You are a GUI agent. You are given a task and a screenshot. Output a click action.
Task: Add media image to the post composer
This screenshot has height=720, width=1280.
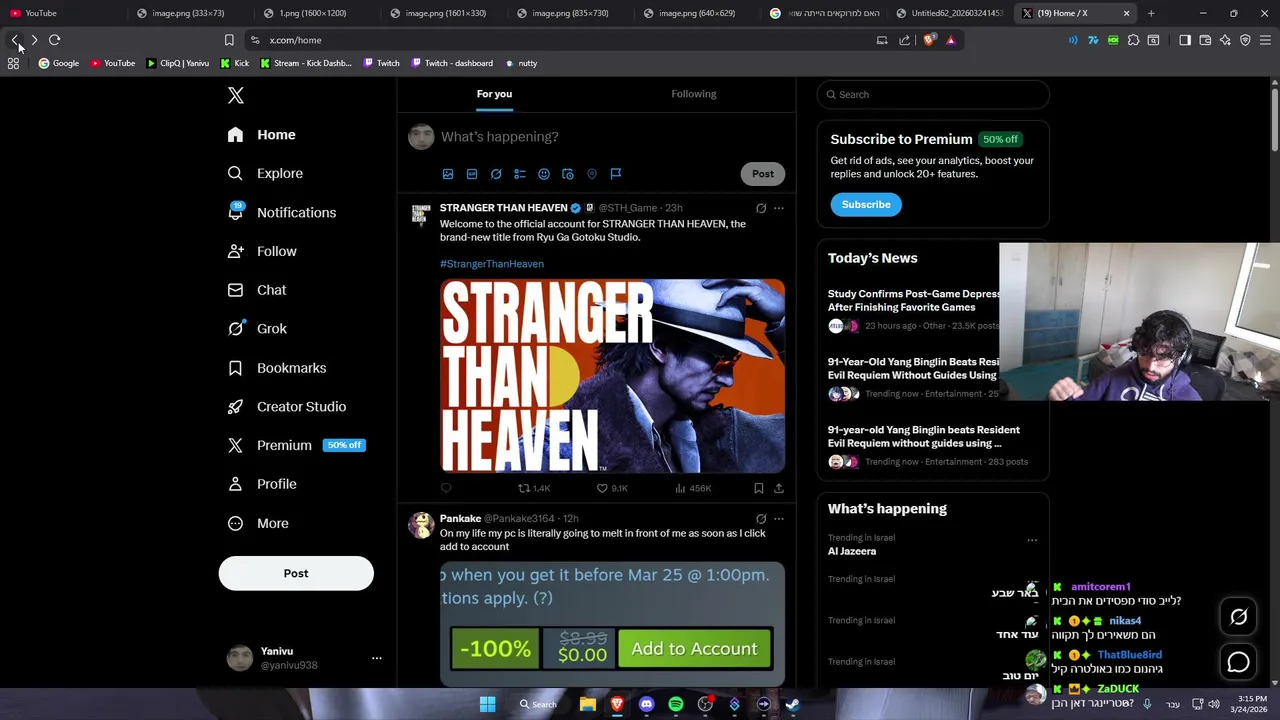click(x=448, y=174)
